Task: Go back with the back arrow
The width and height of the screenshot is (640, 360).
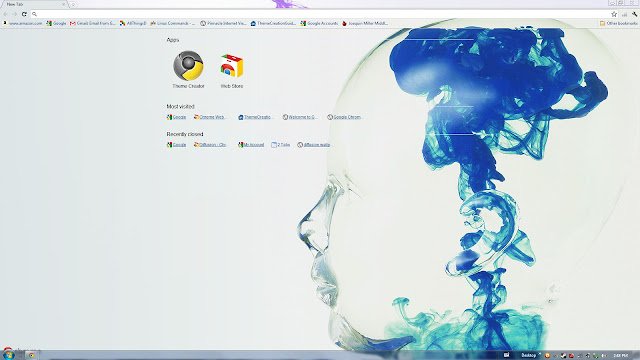Action: coord(5,14)
